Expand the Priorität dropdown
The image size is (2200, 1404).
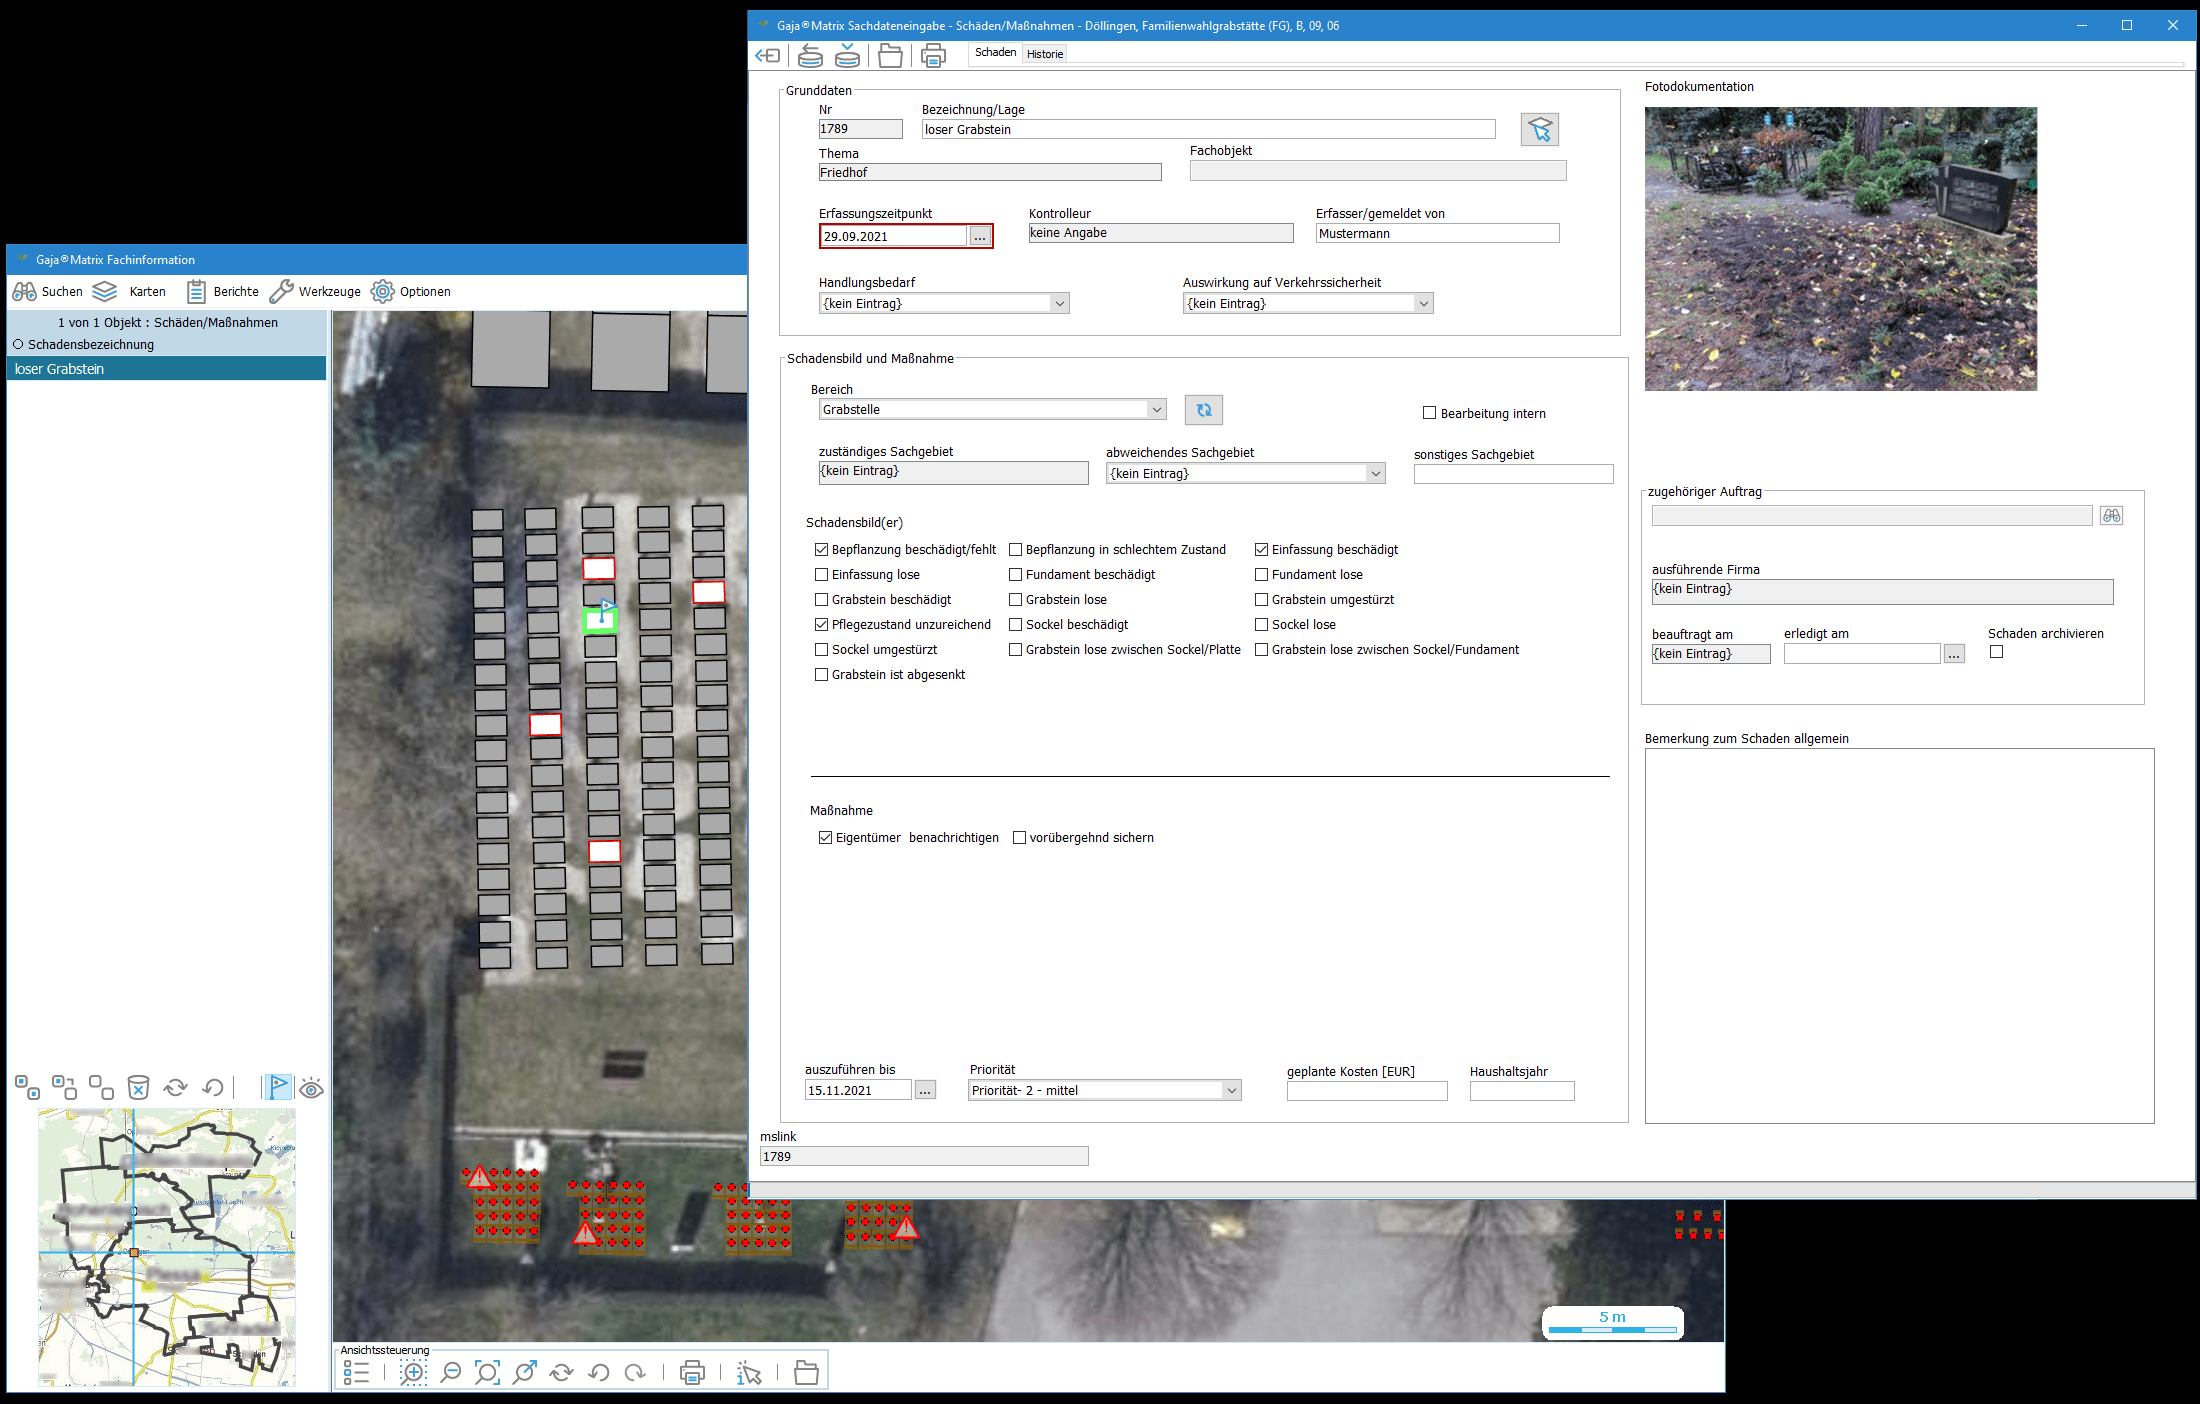pos(1231,1091)
